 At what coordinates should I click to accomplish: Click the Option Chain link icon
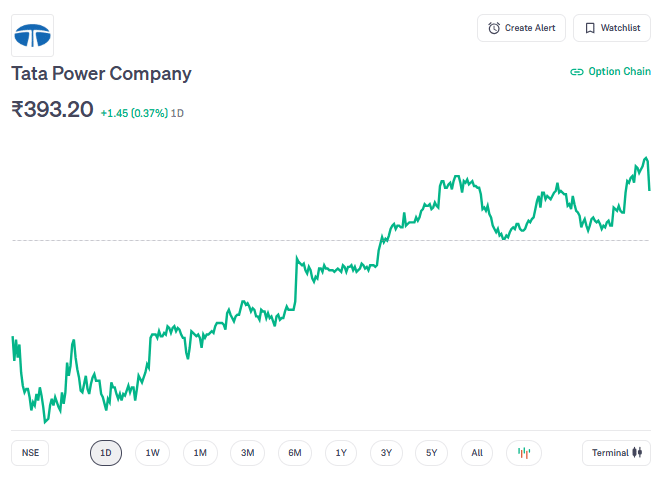(576, 72)
